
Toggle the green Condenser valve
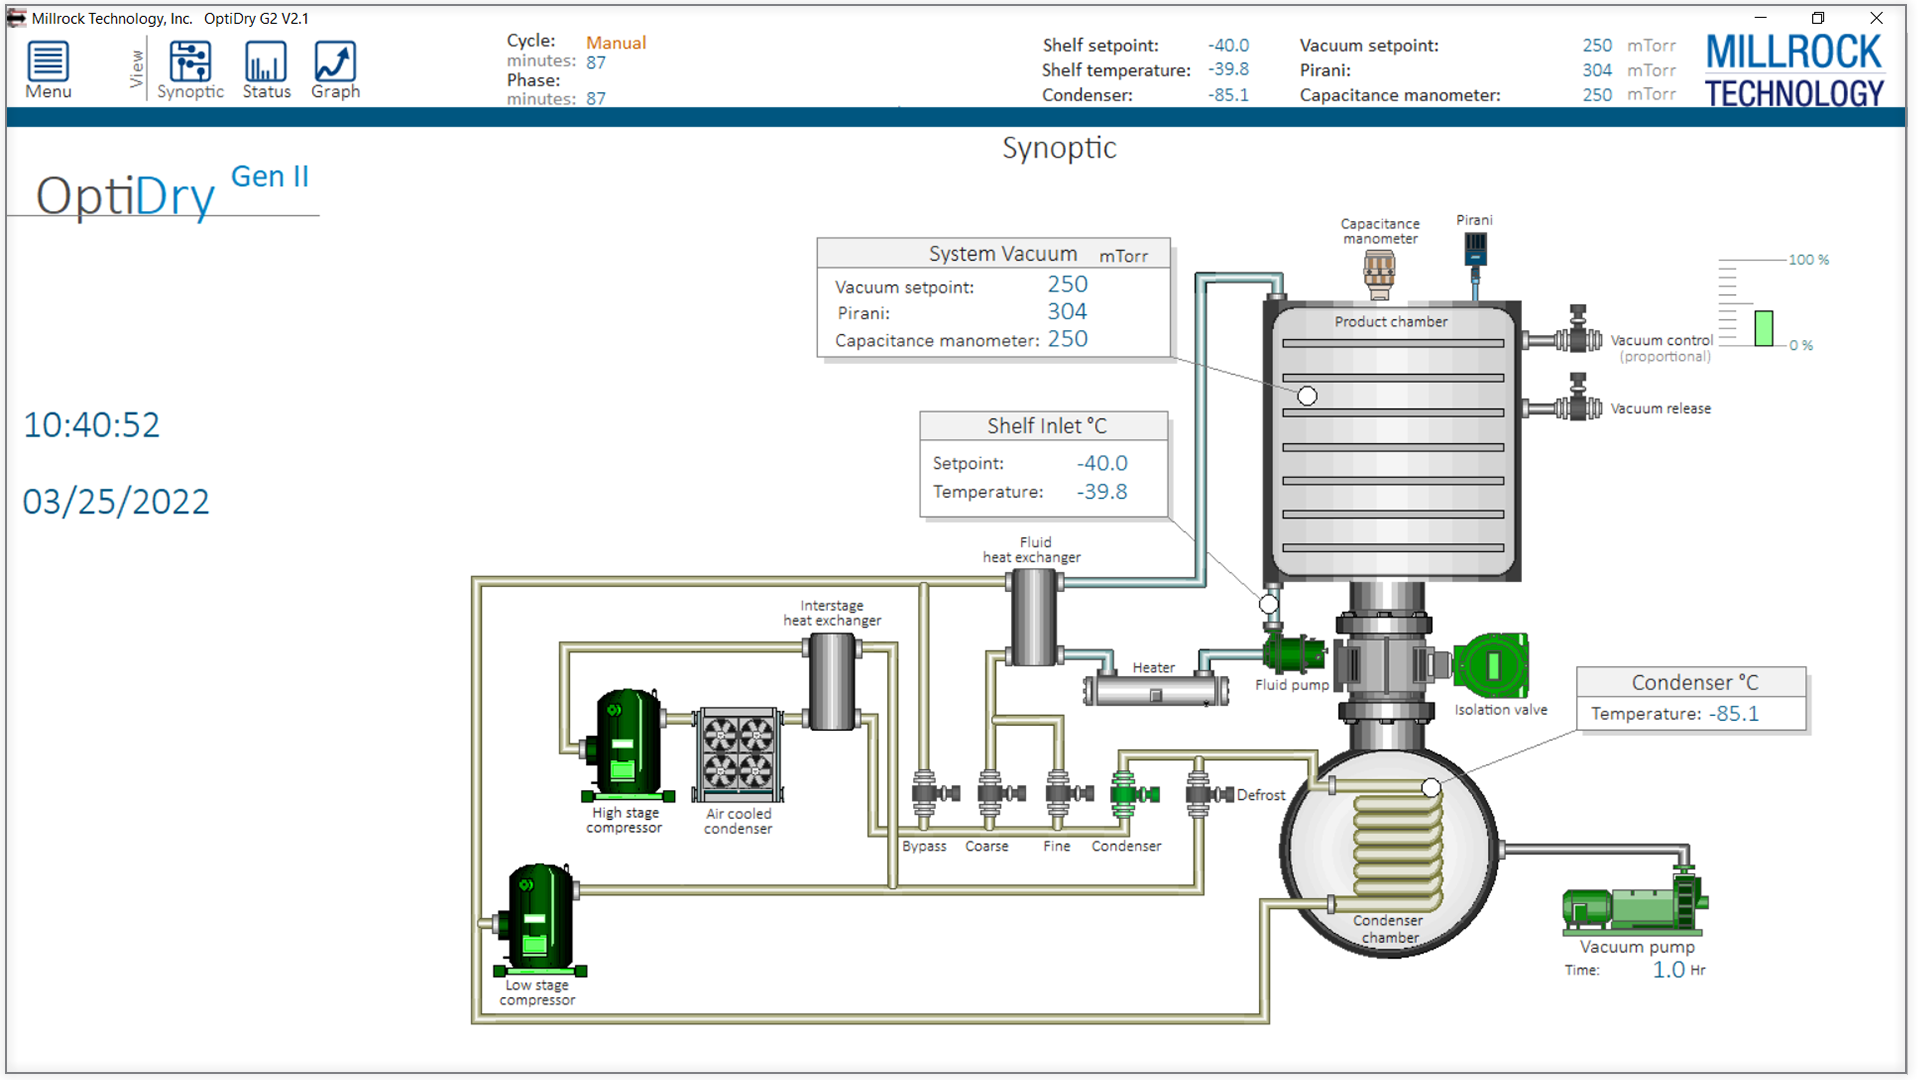(1132, 795)
